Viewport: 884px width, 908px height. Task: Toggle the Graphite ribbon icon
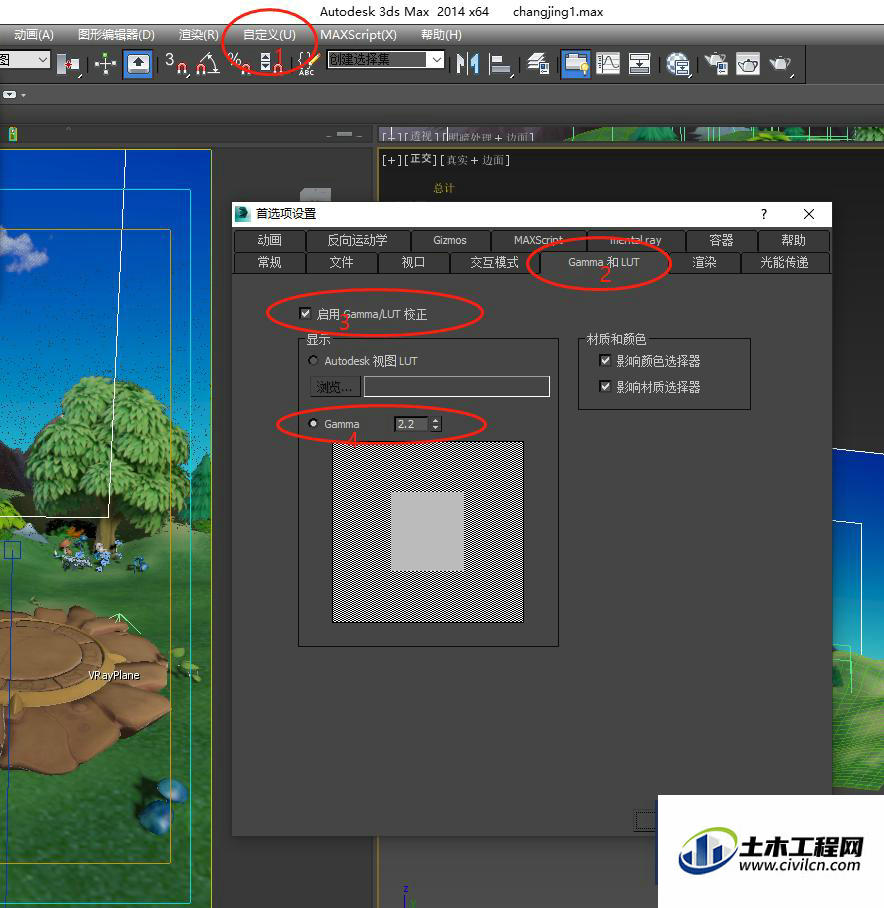click(x=575, y=64)
